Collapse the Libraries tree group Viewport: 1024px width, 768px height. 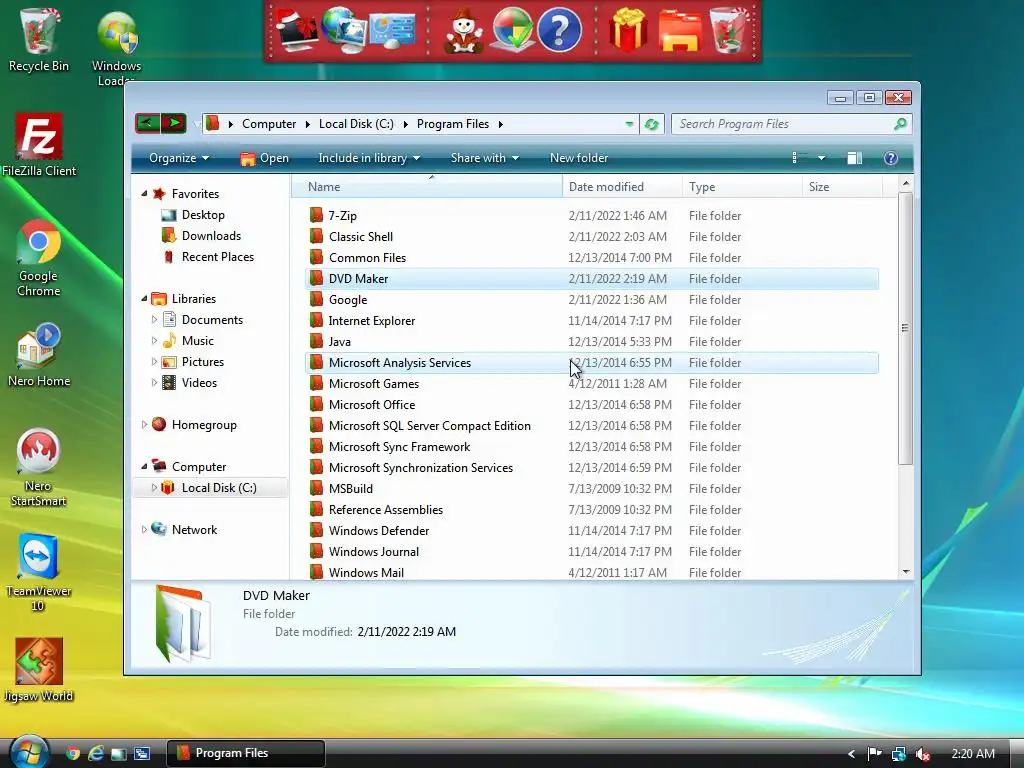tap(144, 299)
